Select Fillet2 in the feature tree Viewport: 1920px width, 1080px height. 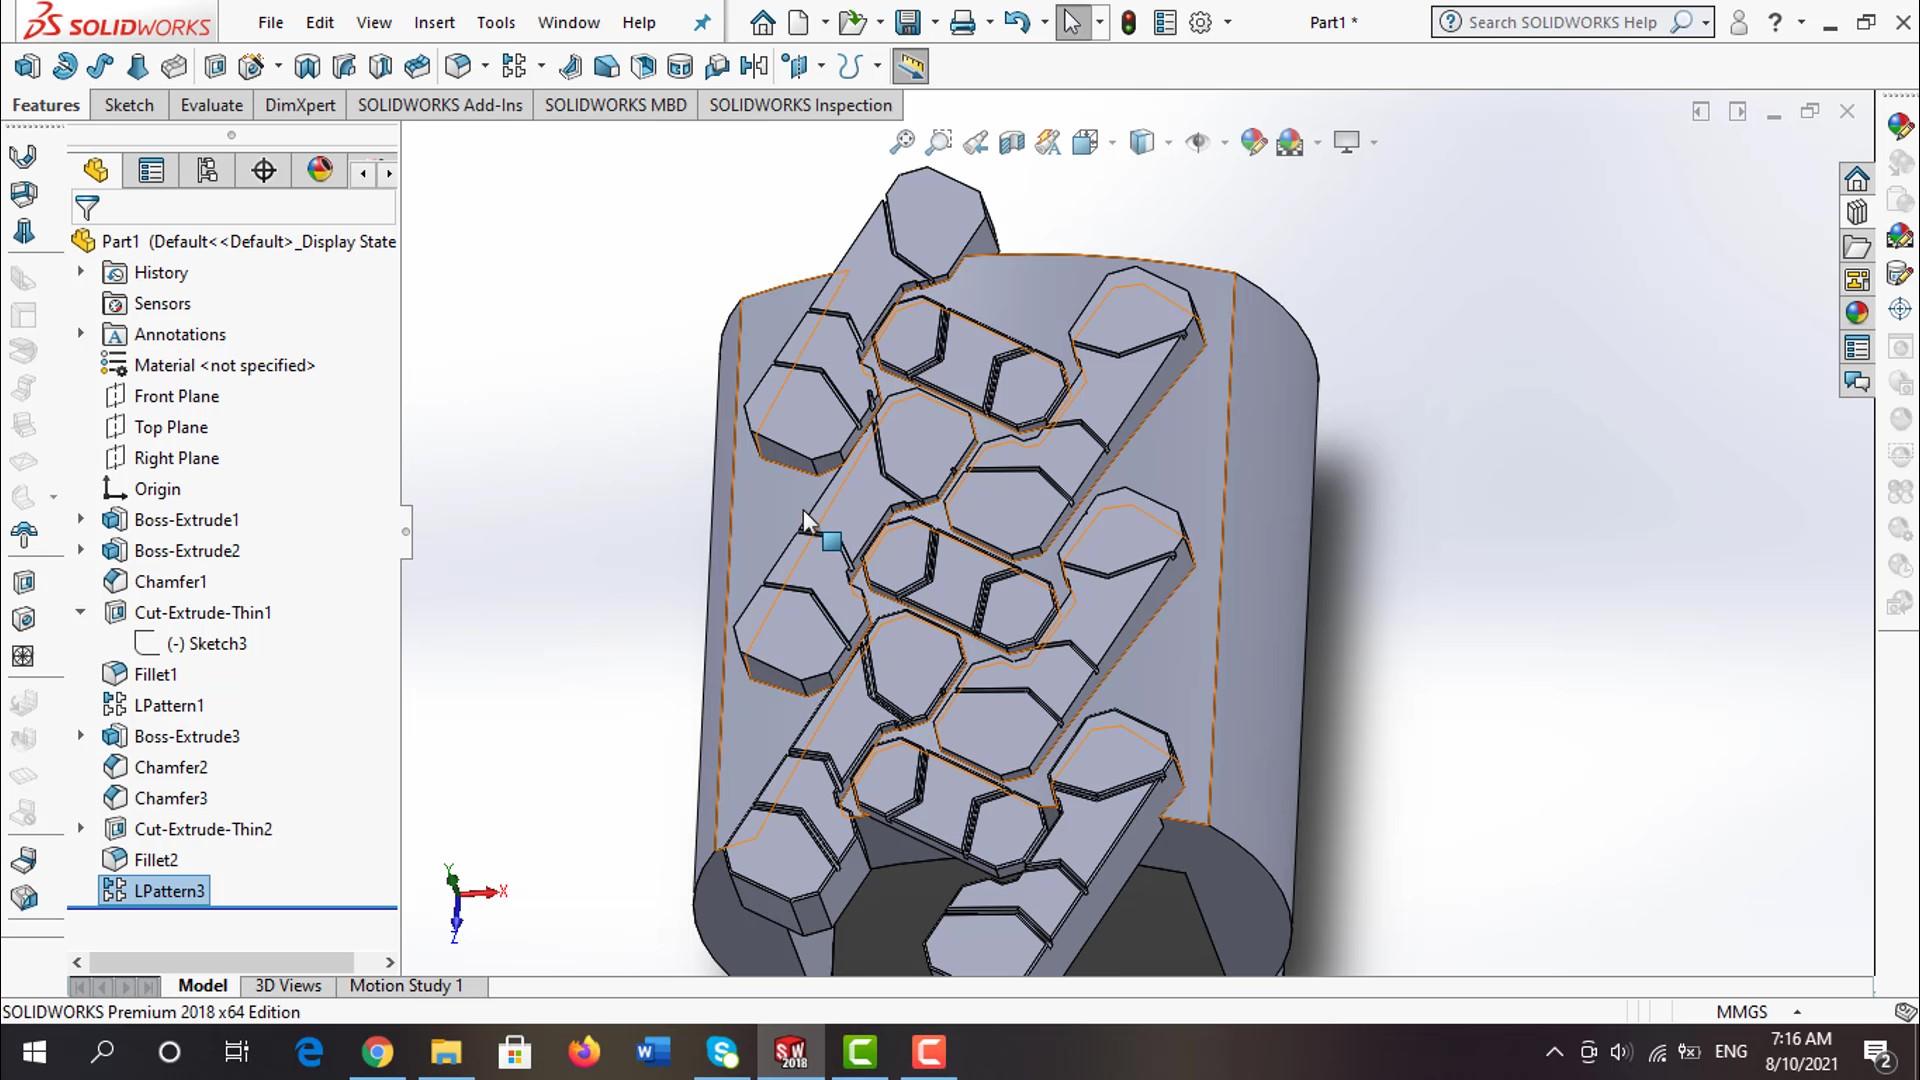point(156,860)
